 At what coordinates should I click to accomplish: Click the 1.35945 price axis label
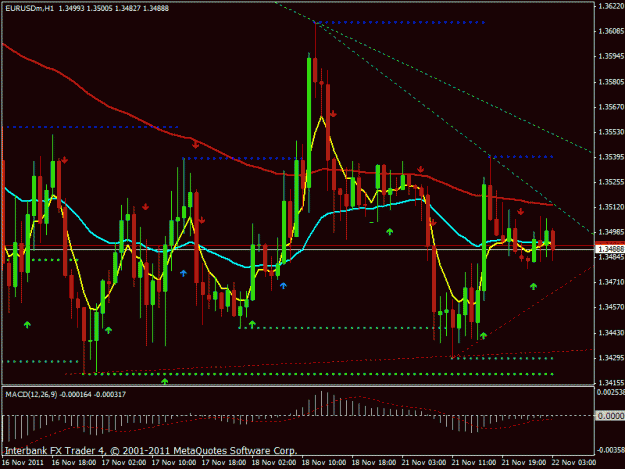[611, 56]
